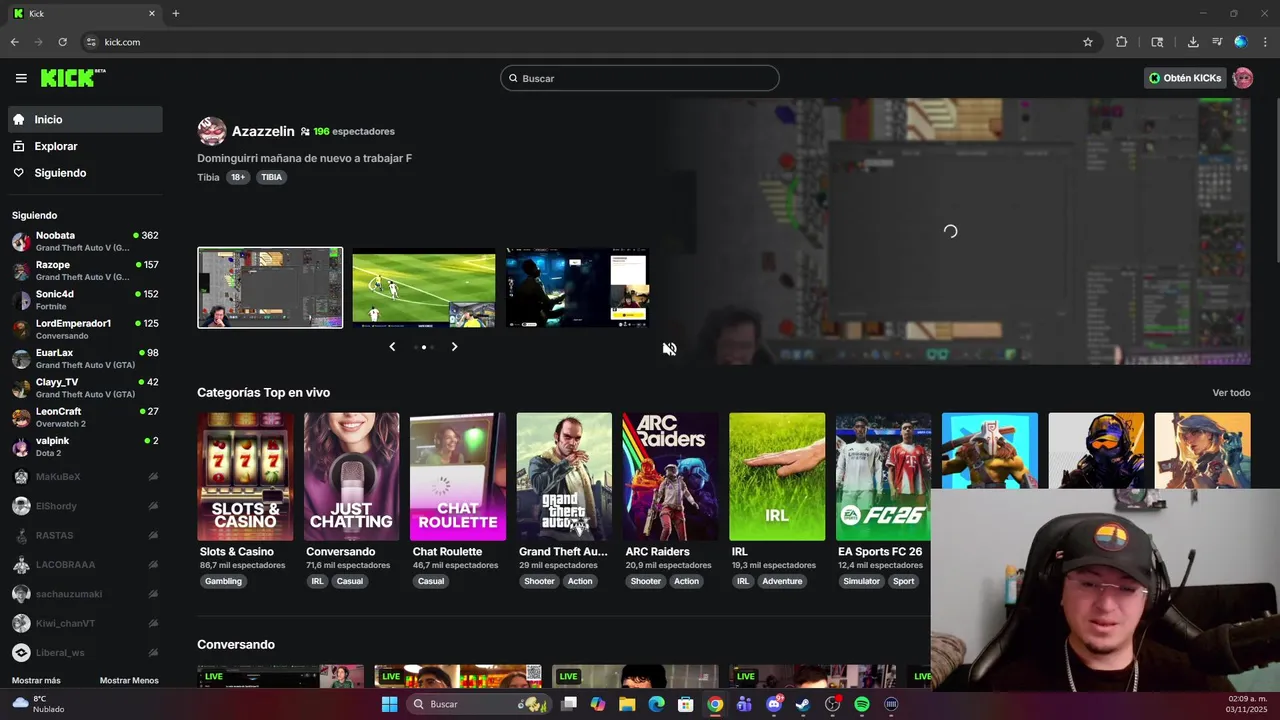
Task: Click Mostrar más in sidebar
Action: (x=36, y=680)
